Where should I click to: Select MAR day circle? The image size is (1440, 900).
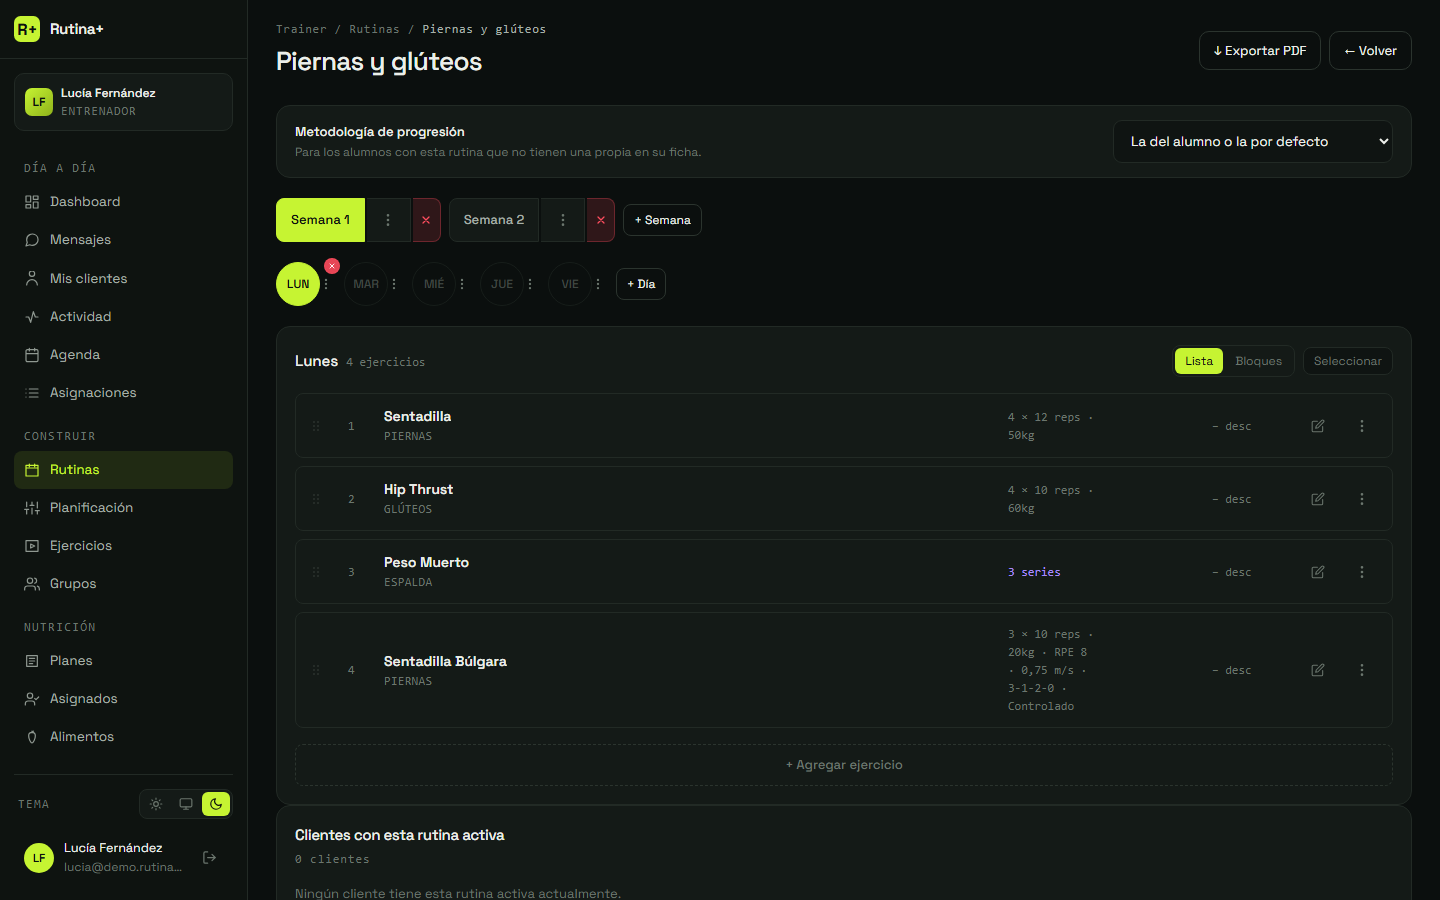pos(366,284)
